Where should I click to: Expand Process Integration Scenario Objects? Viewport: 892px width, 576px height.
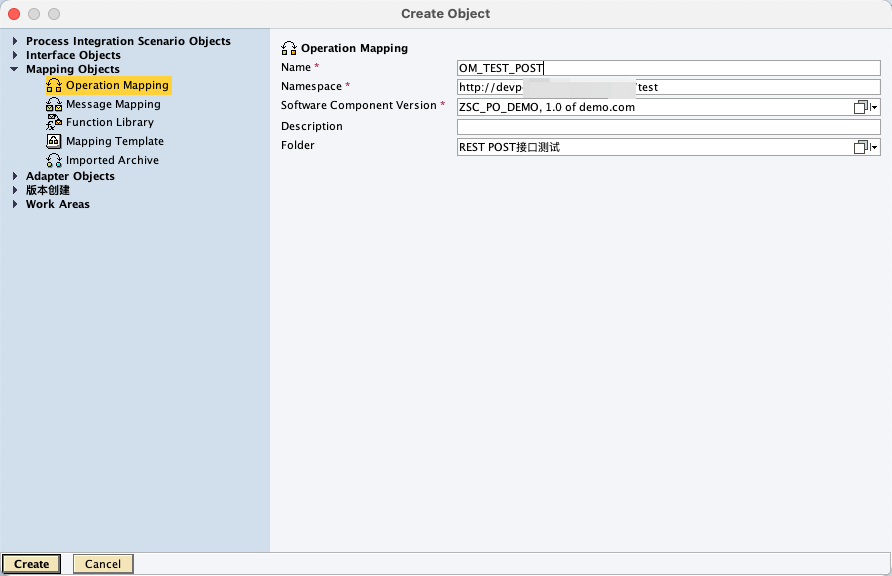coord(15,41)
